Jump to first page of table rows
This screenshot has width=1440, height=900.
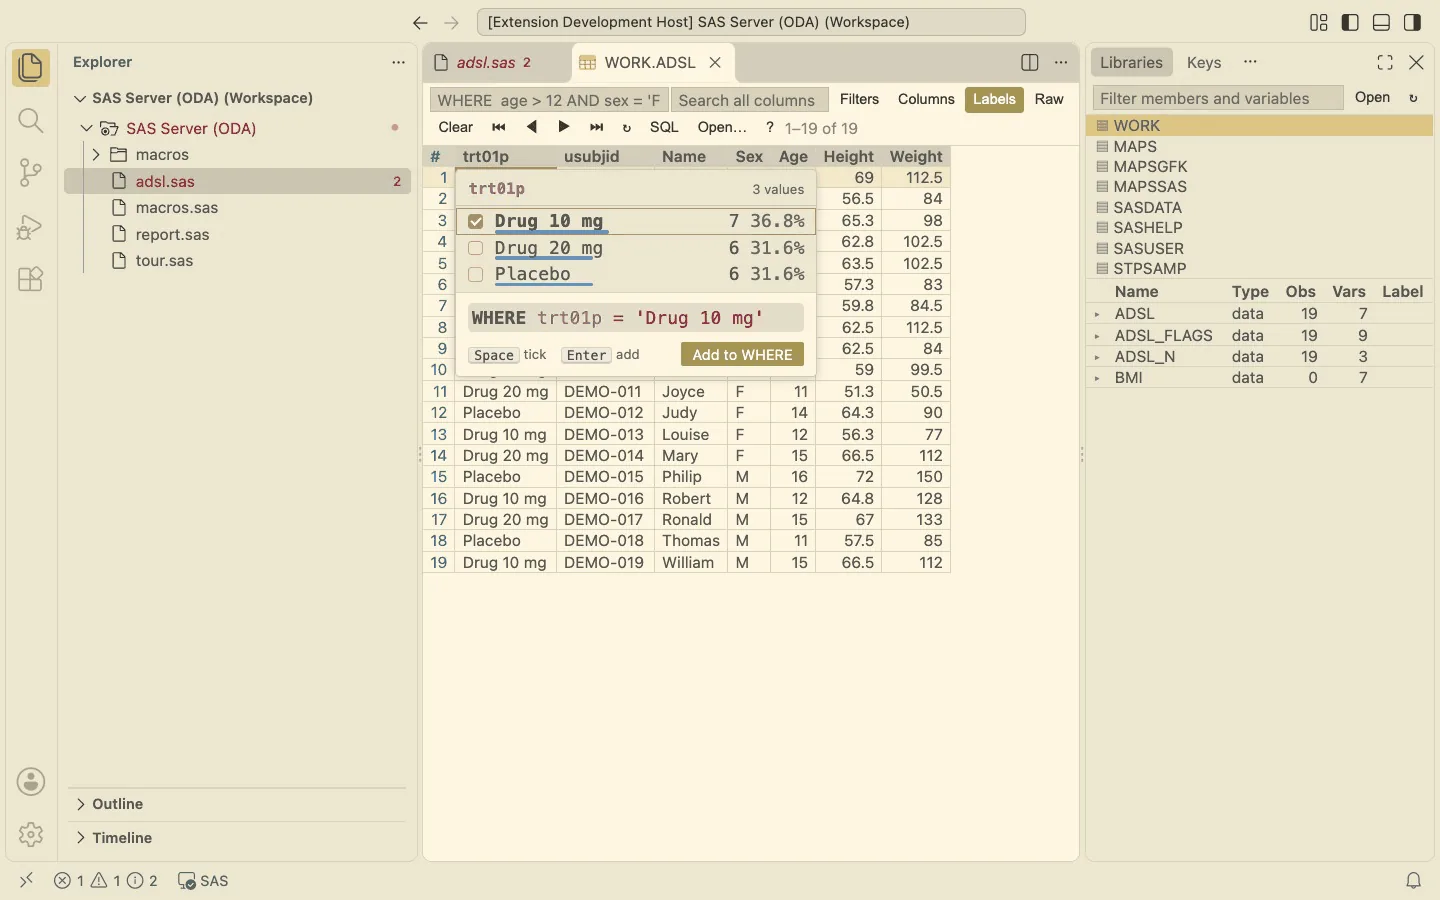(x=499, y=127)
